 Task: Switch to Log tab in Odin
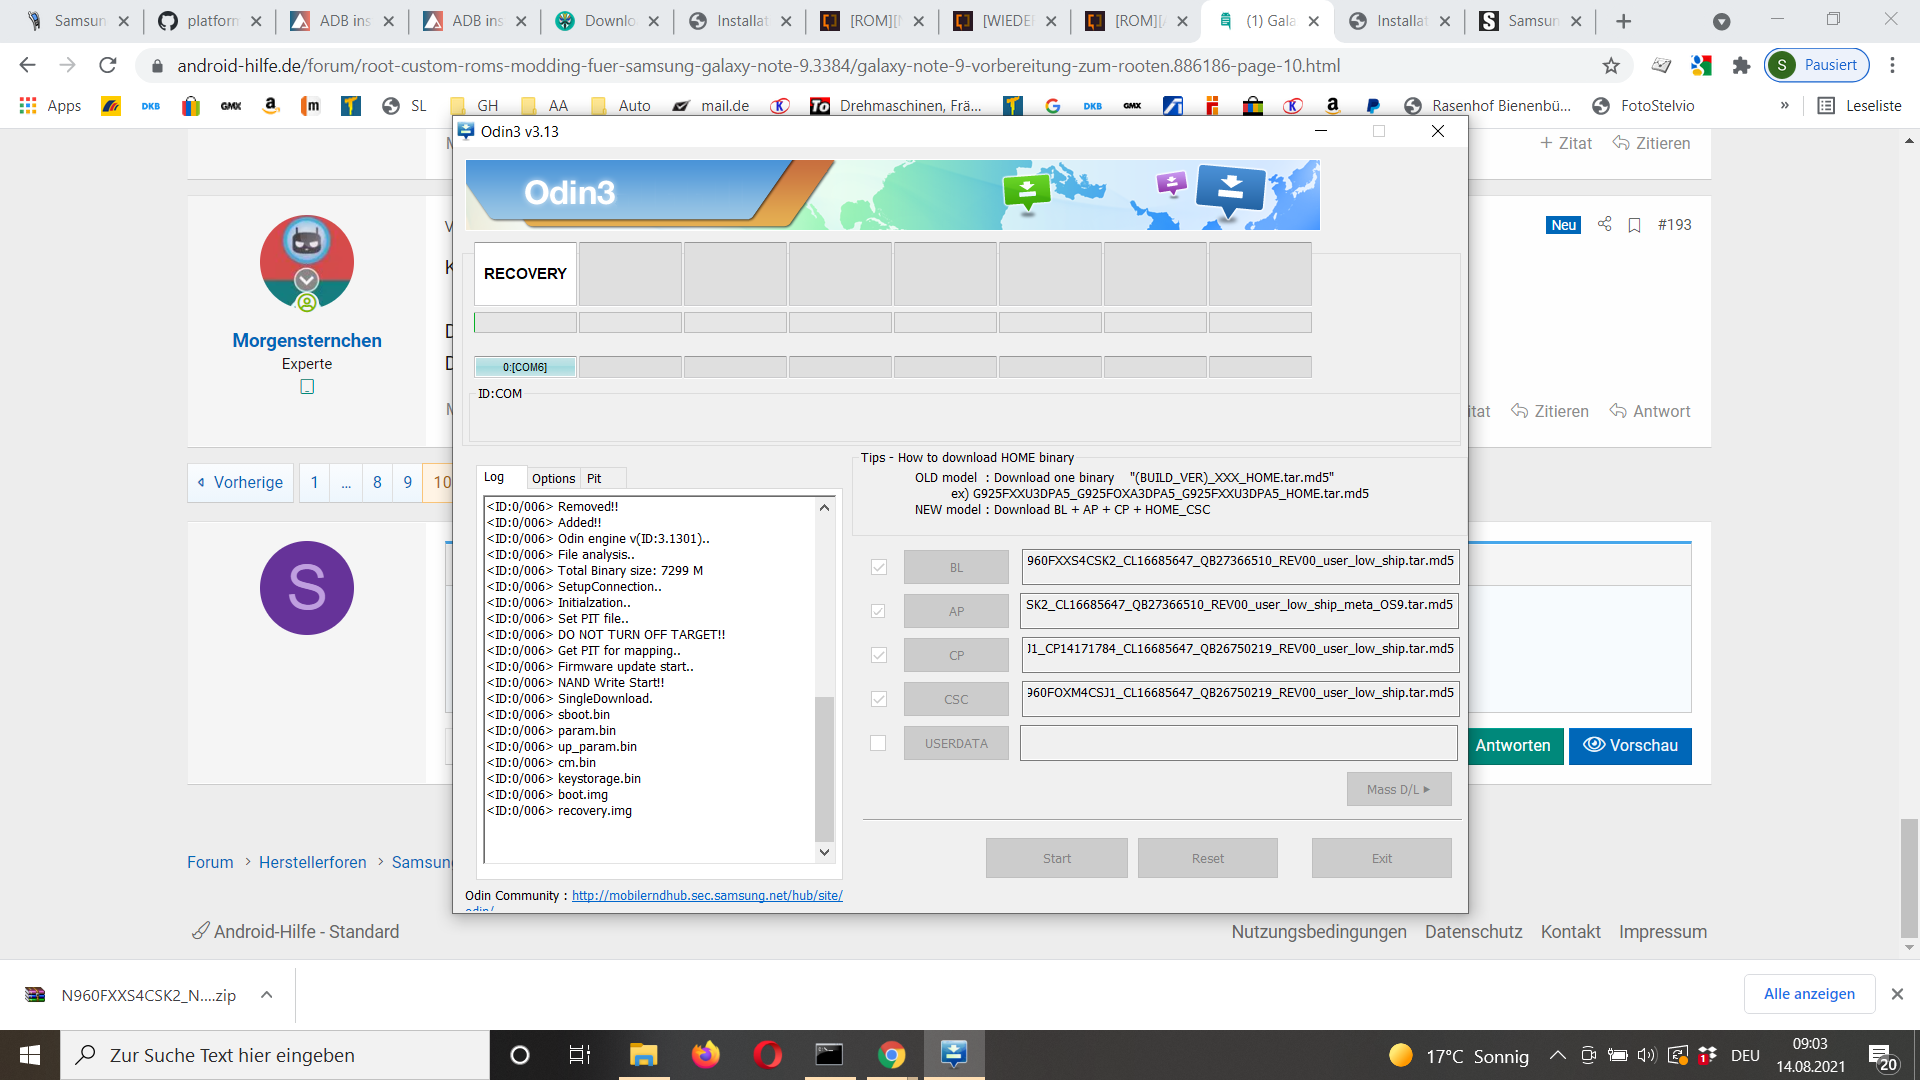[494, 478]
